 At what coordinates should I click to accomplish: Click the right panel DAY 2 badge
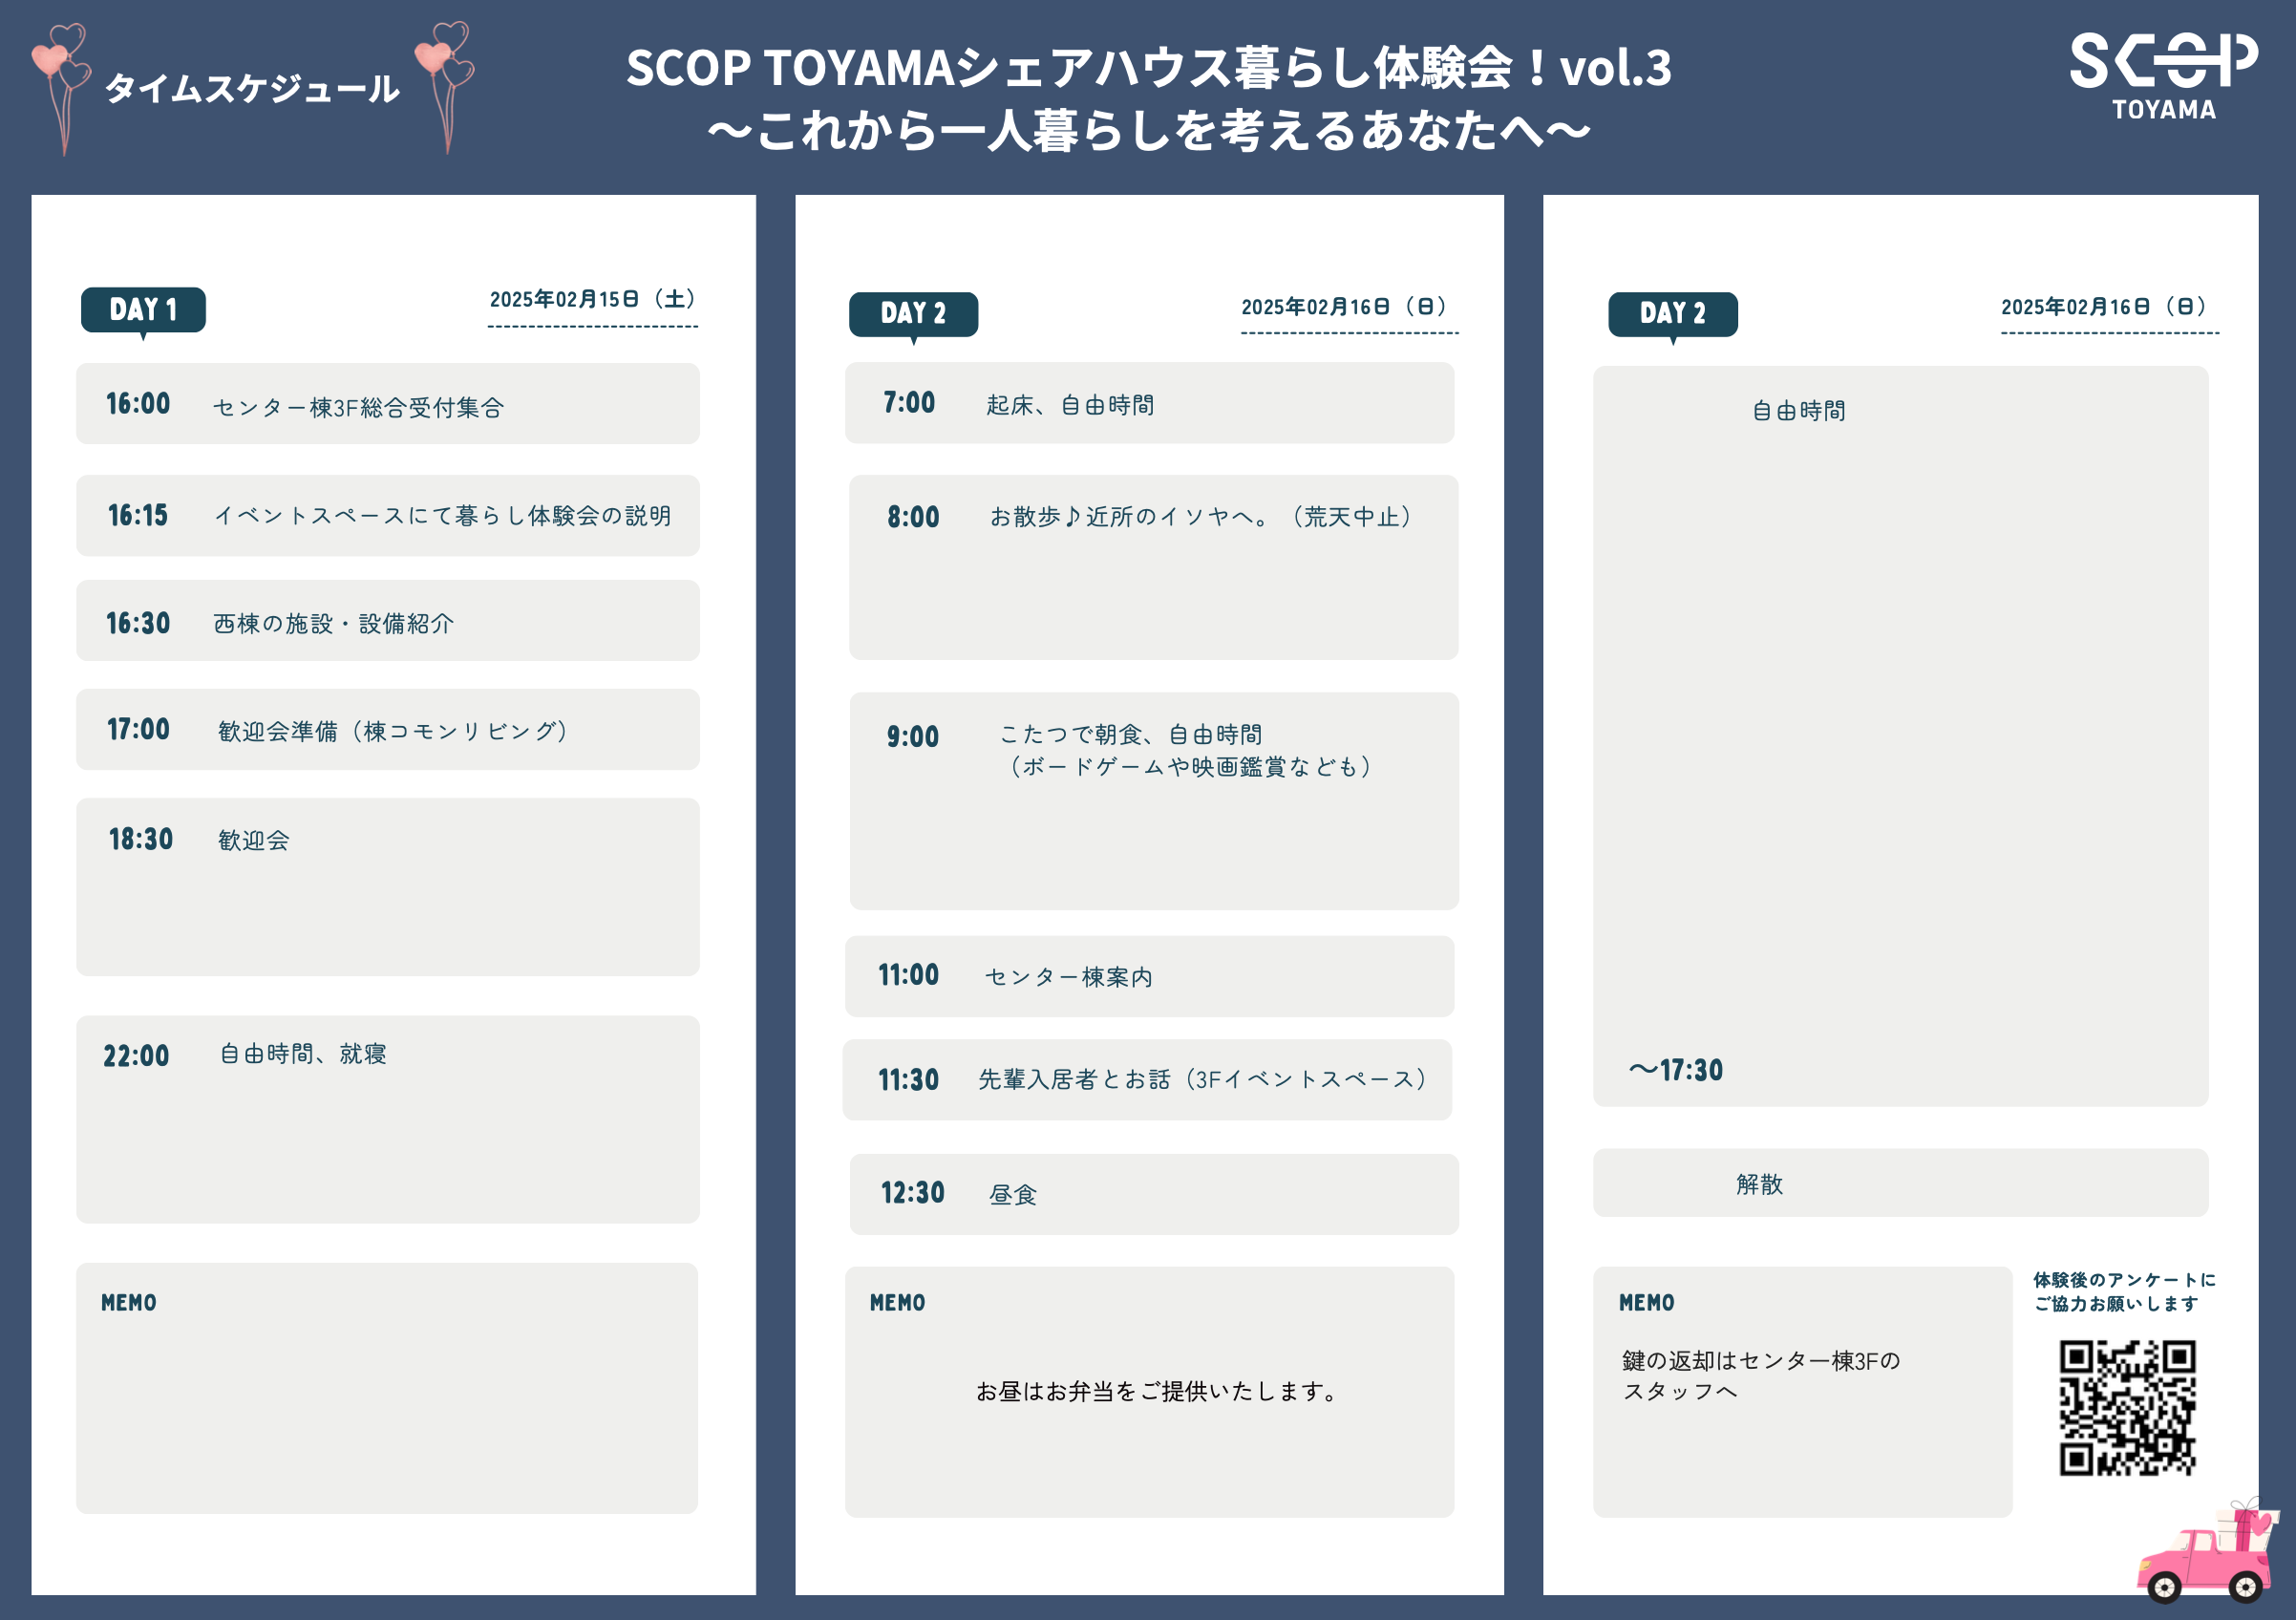[1672, 314]
